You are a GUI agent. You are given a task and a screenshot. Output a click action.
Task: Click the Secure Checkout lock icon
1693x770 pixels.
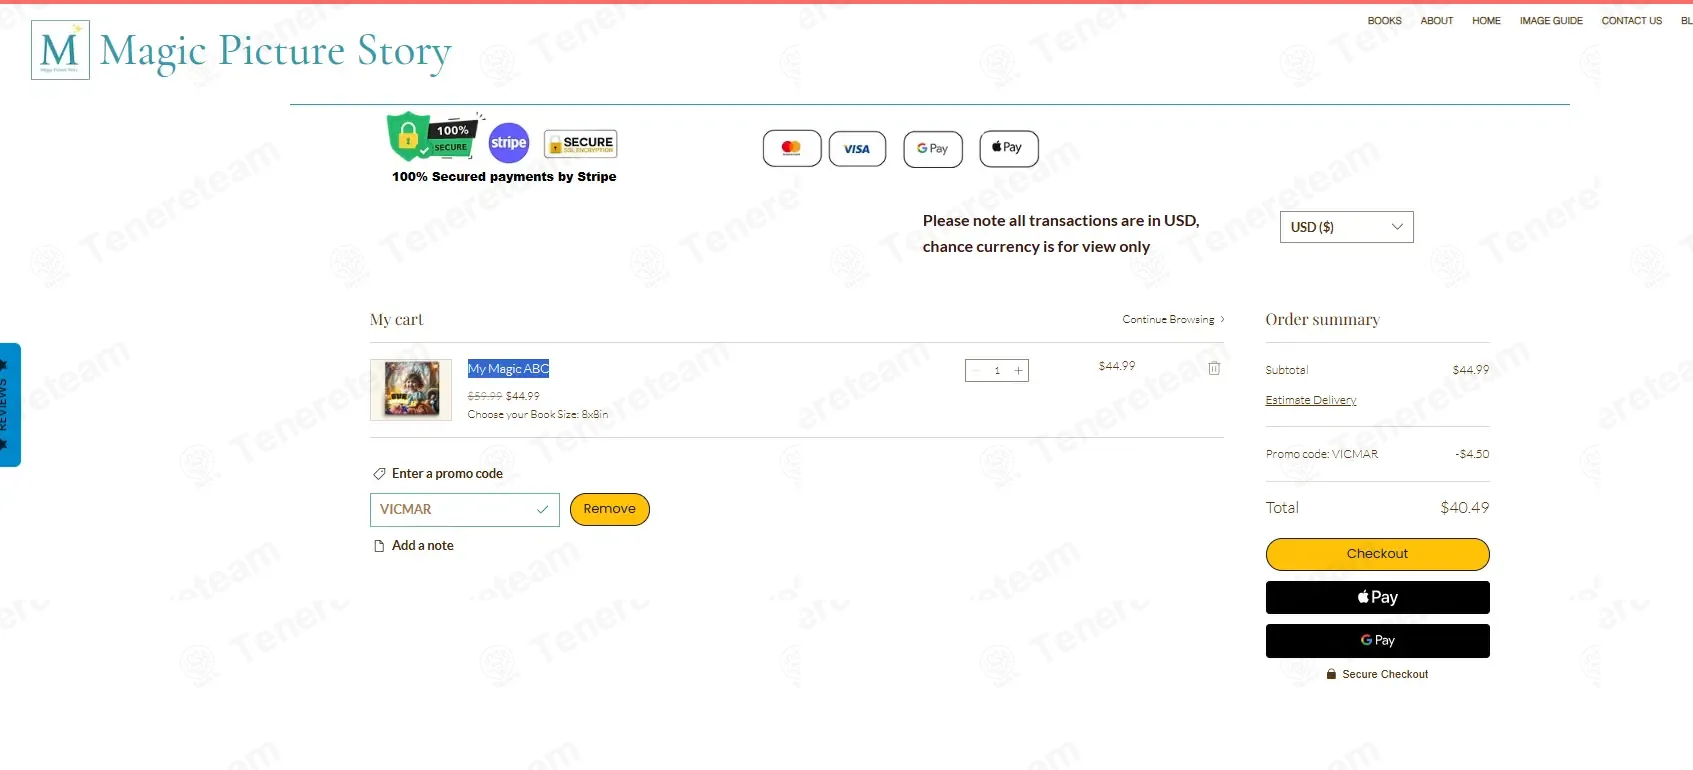point(1331,674)
